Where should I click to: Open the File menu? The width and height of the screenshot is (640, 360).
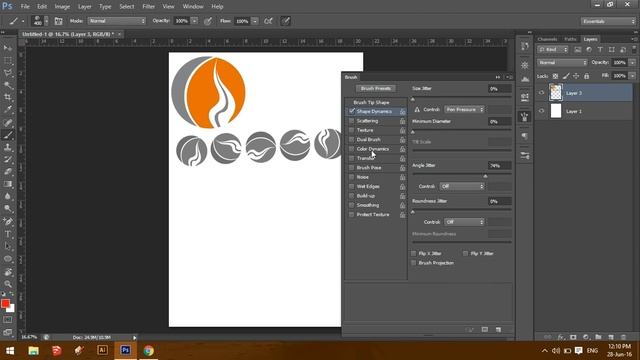coord(25,7)
